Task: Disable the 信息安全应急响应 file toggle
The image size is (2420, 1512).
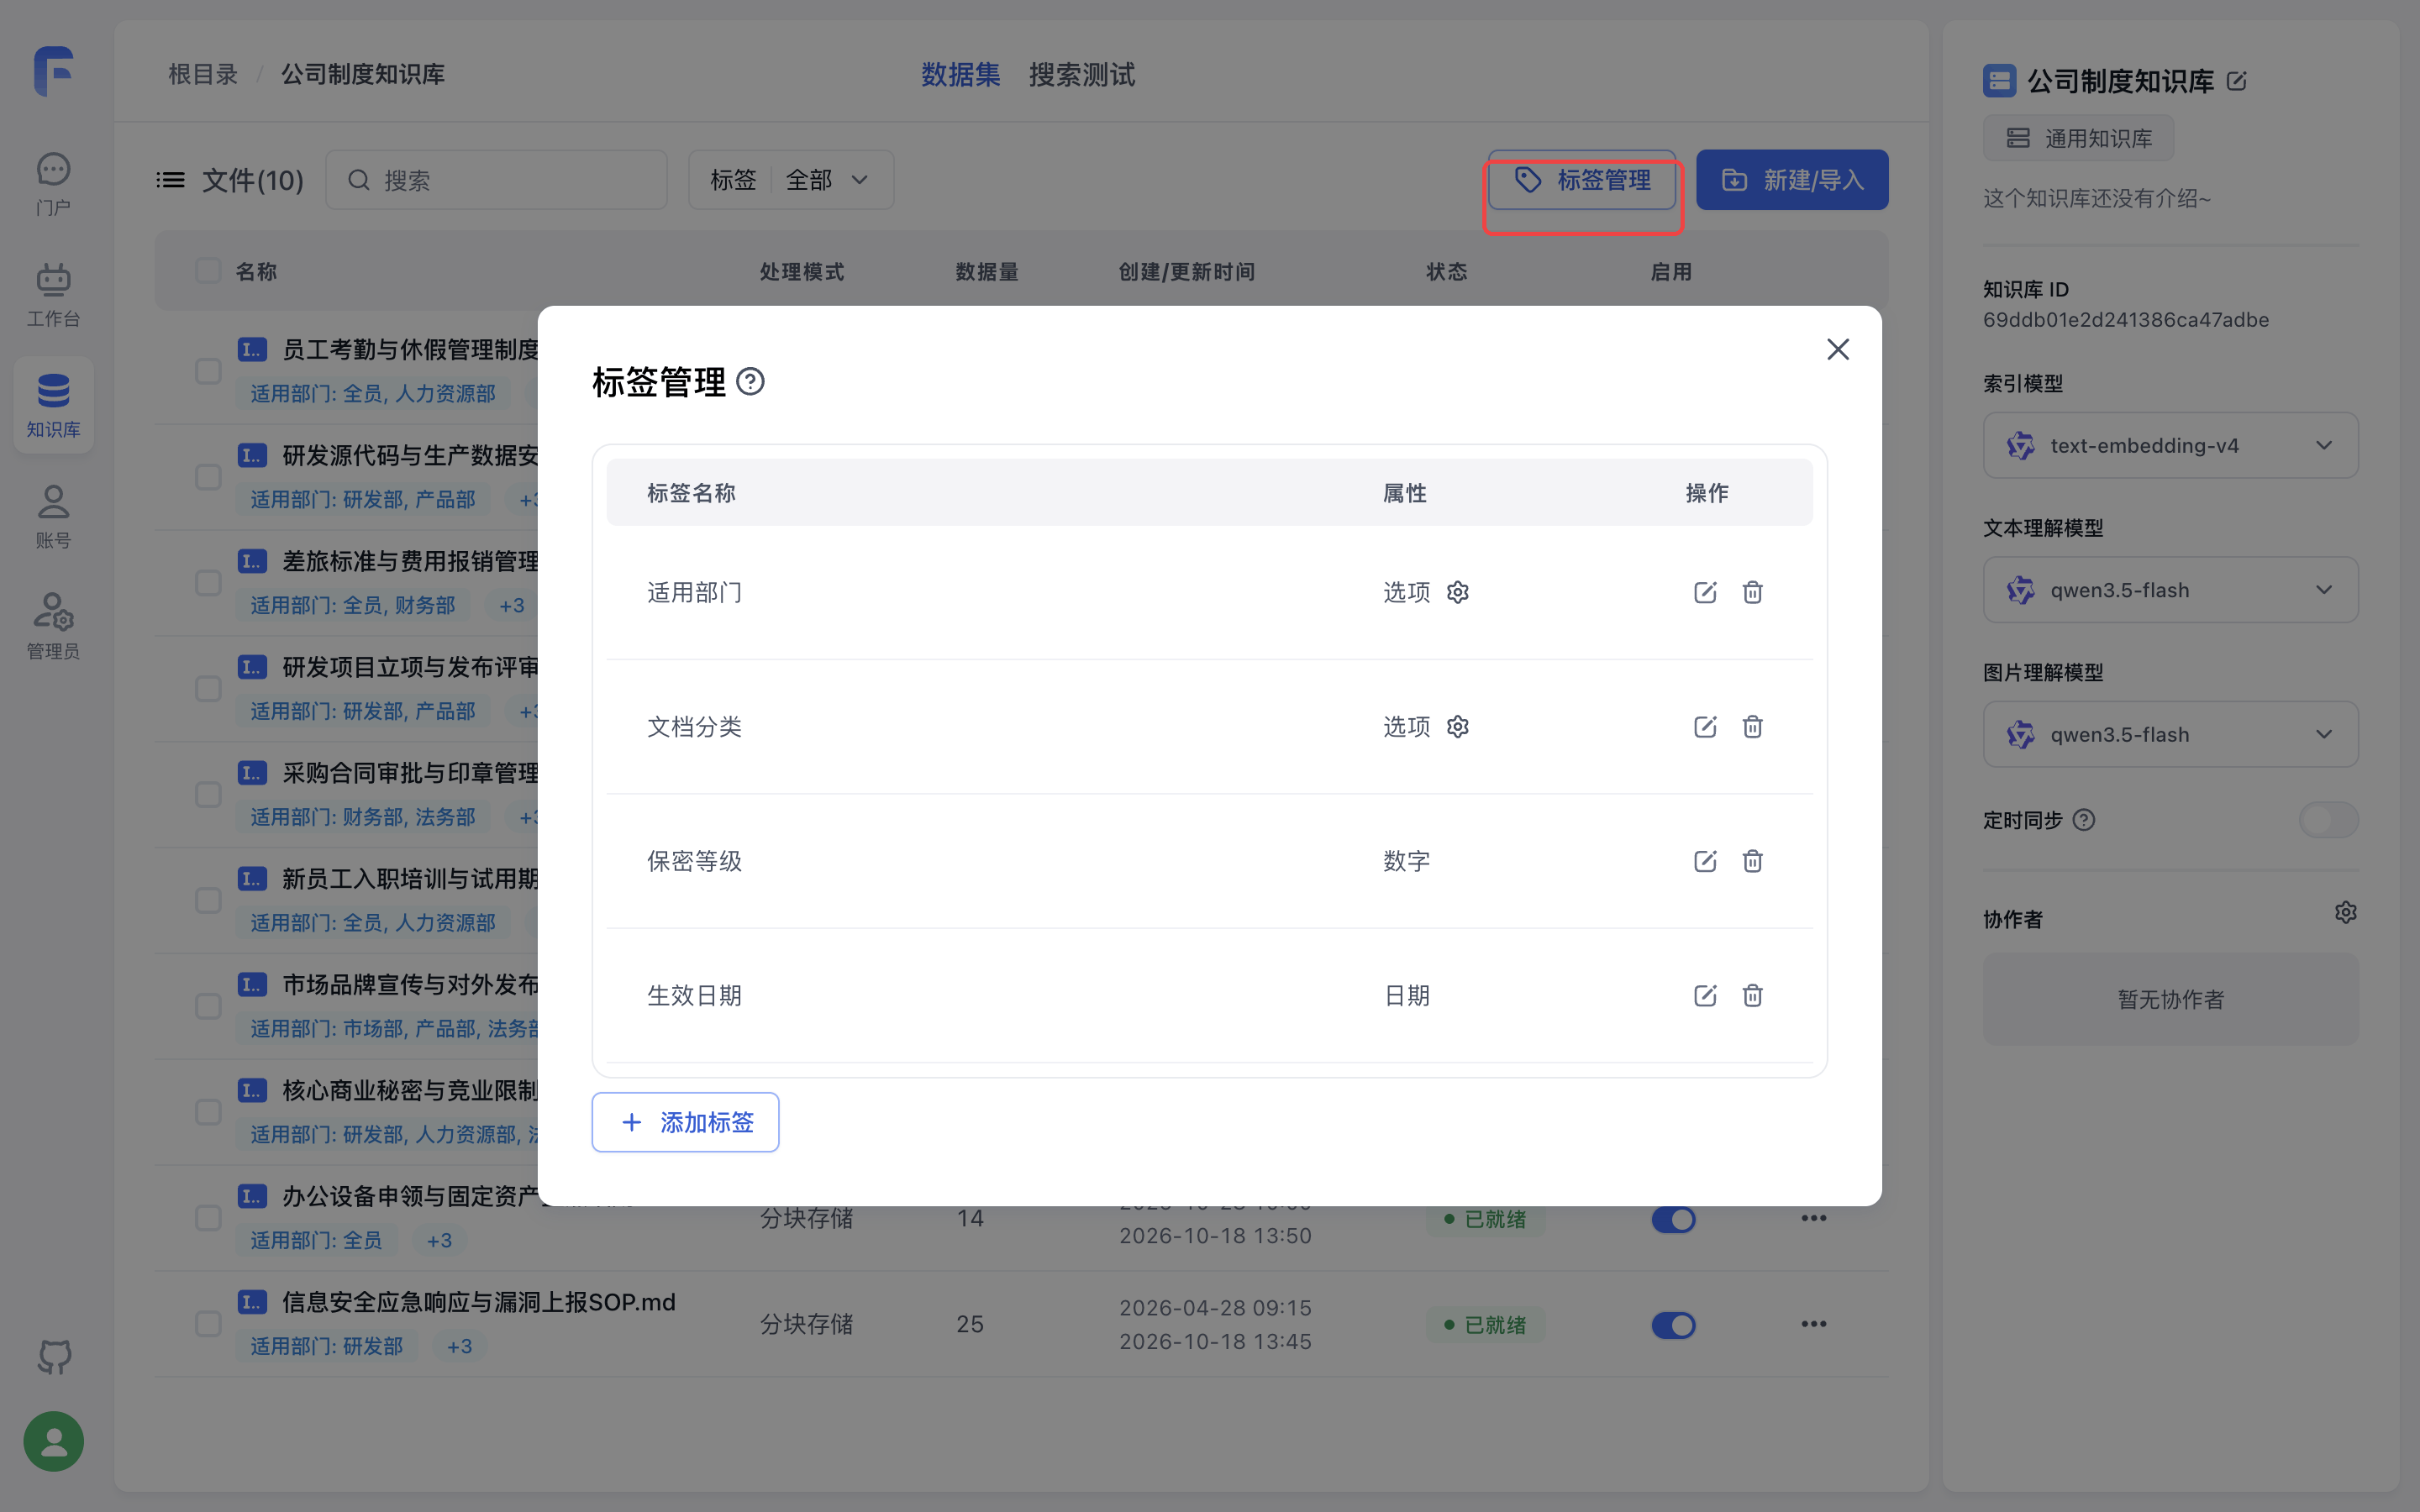Action: (1673, 1325)
